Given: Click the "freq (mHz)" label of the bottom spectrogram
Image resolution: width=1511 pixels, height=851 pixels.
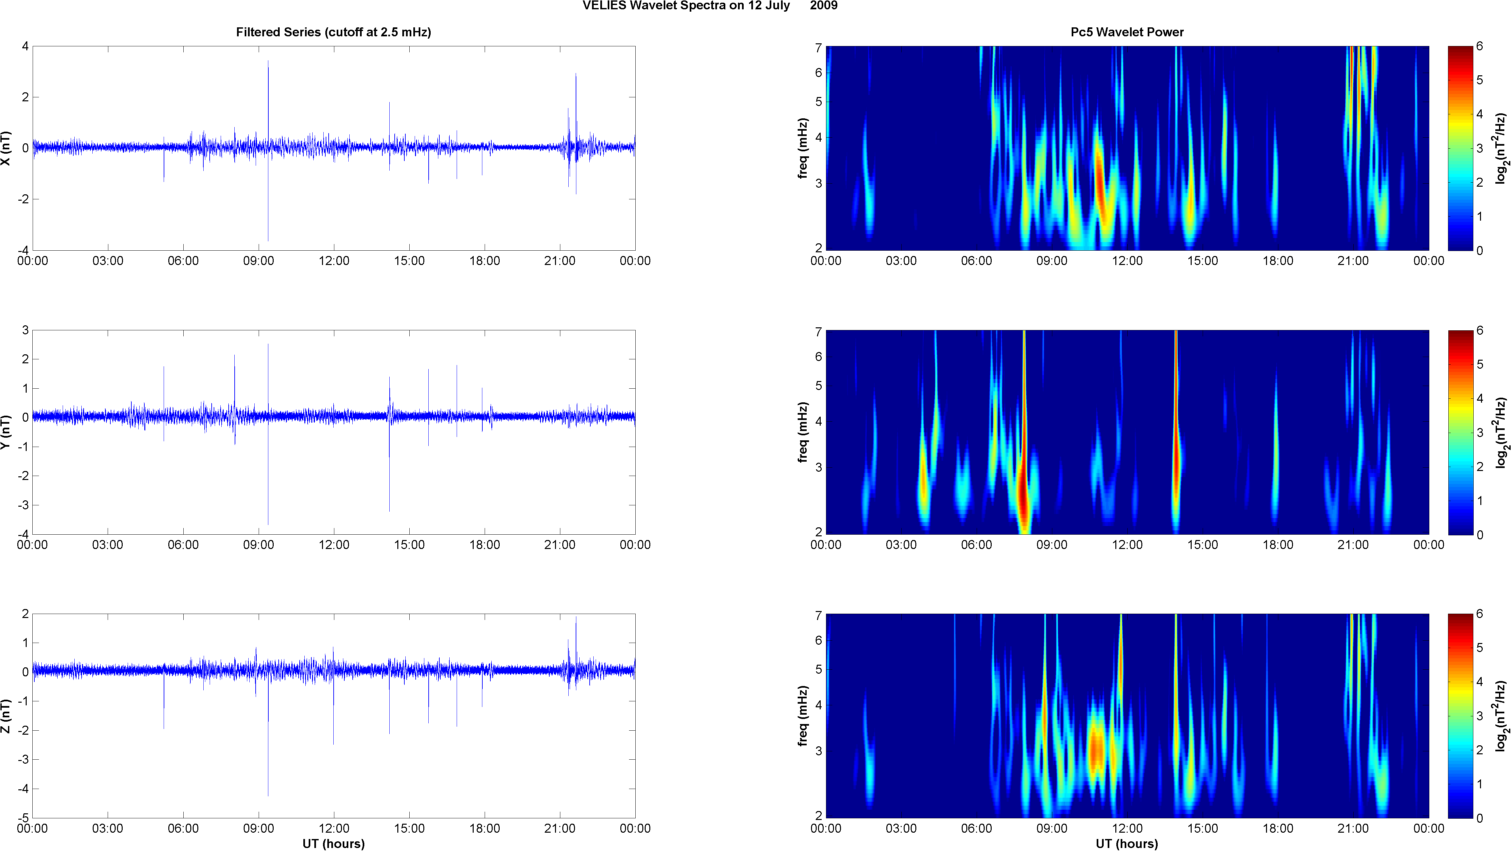Looking at the screenshot, I should tap(803, 716).
